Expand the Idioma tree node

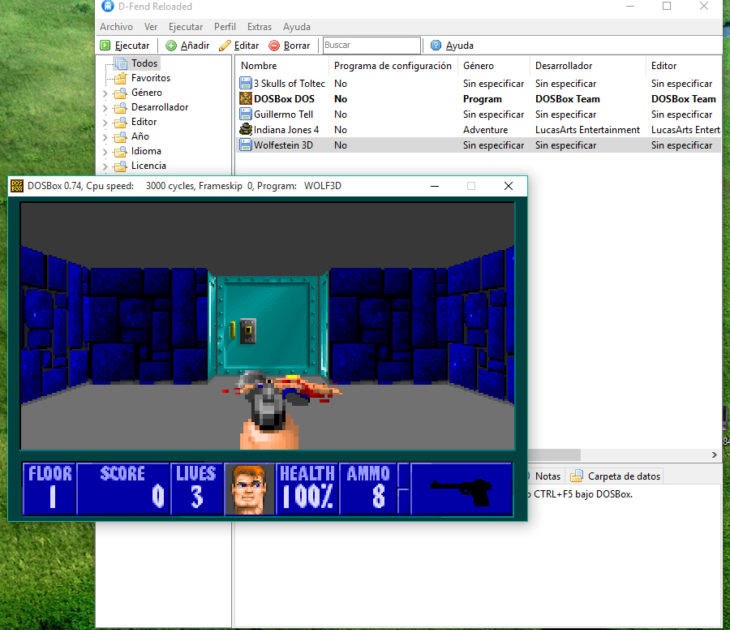coord(105,151)
